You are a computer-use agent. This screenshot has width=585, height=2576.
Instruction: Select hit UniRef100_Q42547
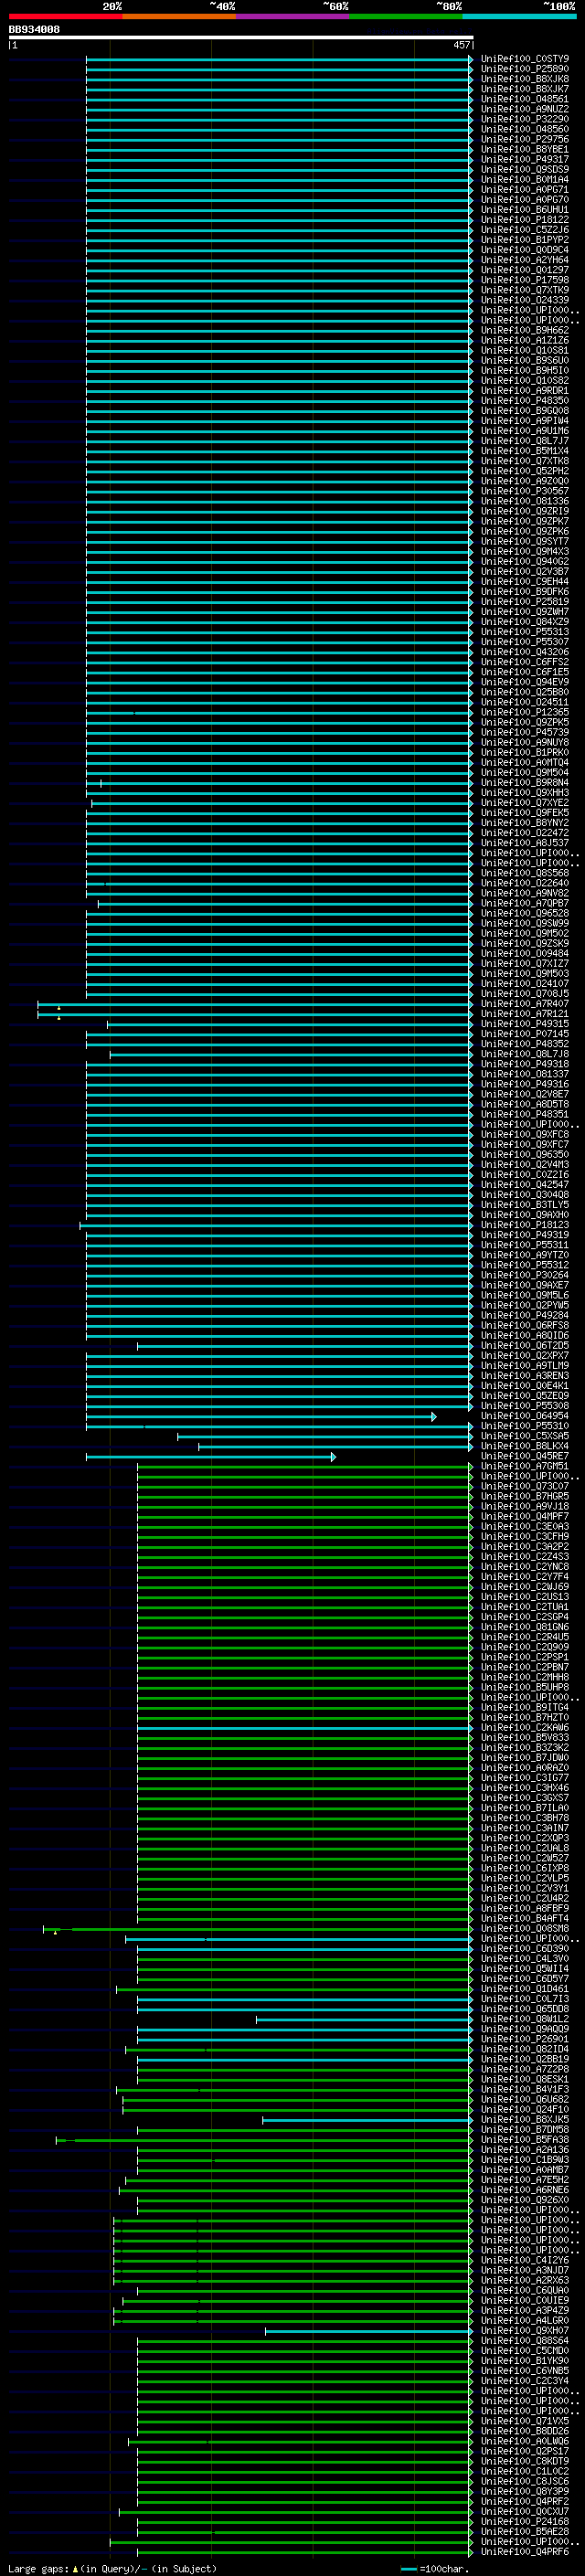[525, 1185]
